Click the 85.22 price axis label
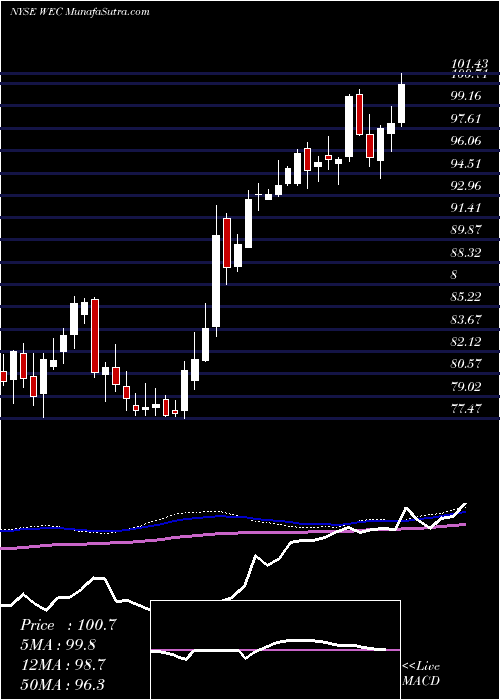This screenshot has height=700, width=500. tap(466, 297)
